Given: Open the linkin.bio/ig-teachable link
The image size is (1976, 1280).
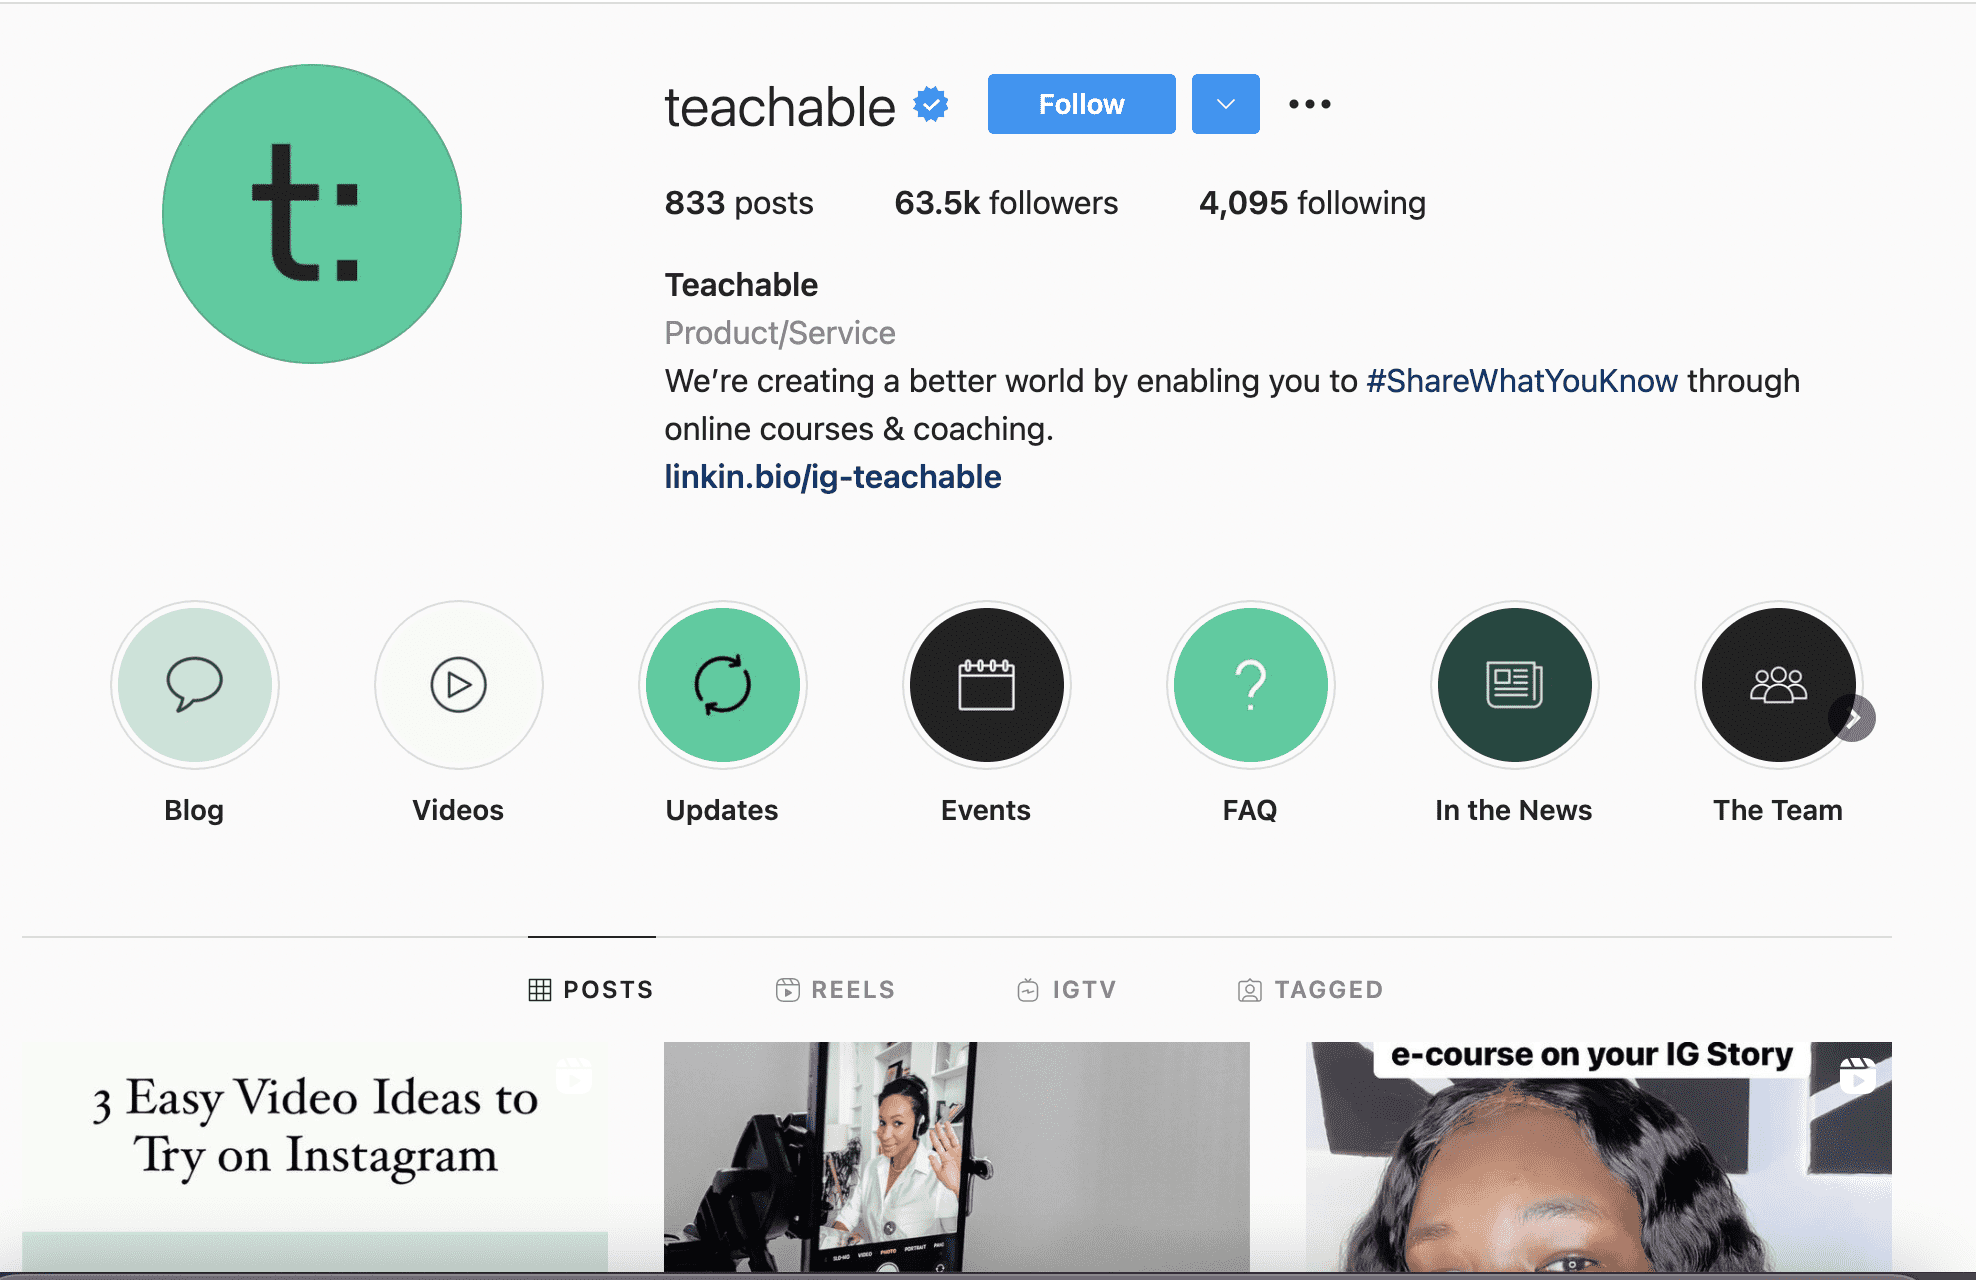Looking at the screenshot, I should click(x=833, y=477).
